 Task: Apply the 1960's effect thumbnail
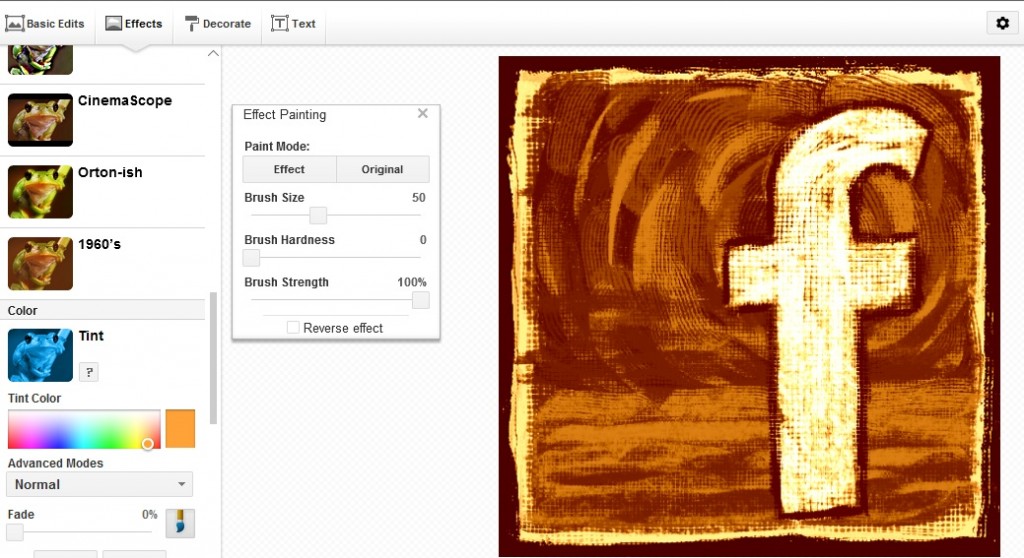point(40,263)
